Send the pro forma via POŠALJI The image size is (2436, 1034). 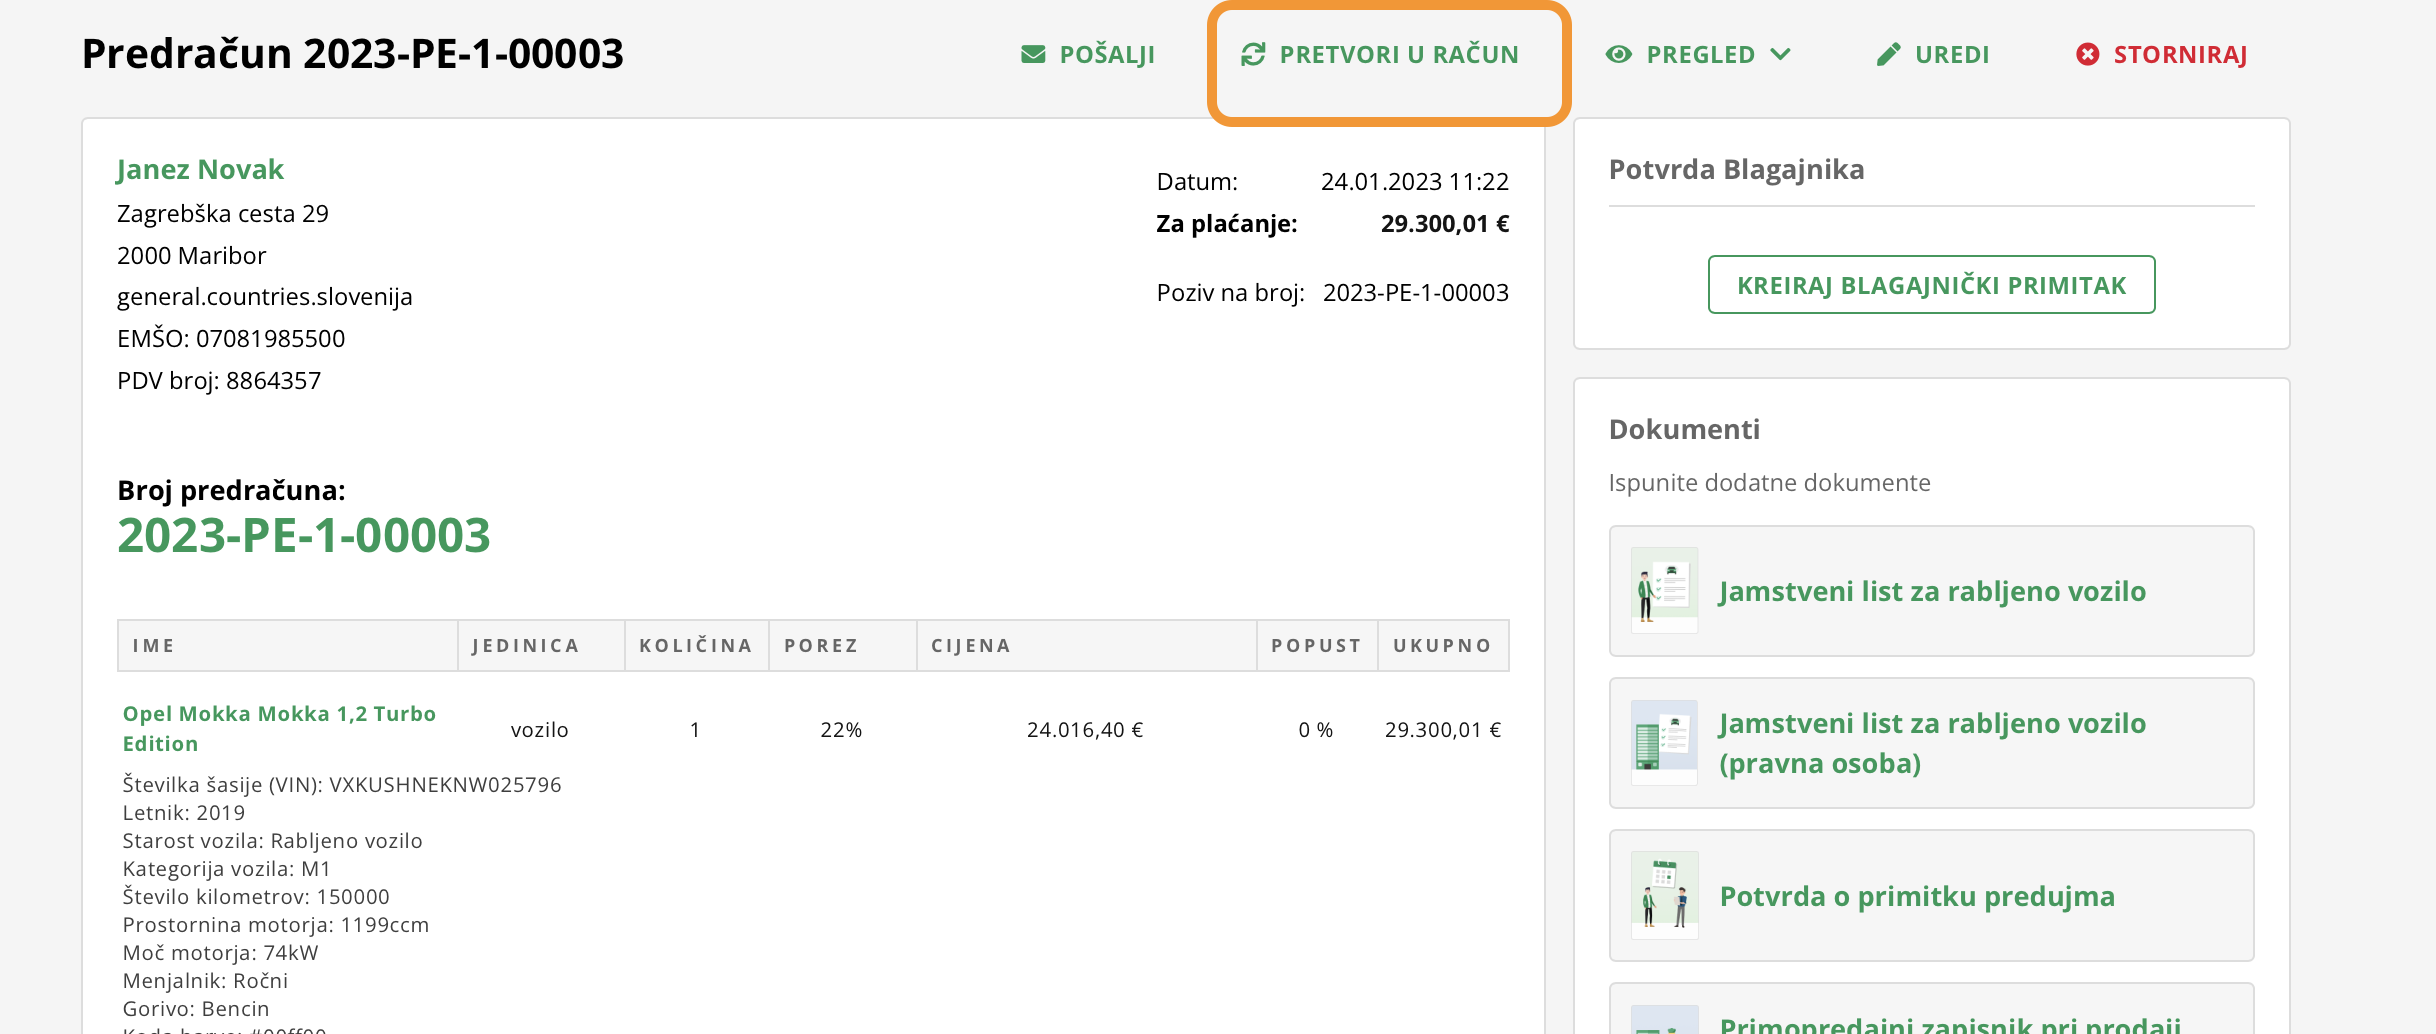pyautogui.click(x=1088, y=54)
